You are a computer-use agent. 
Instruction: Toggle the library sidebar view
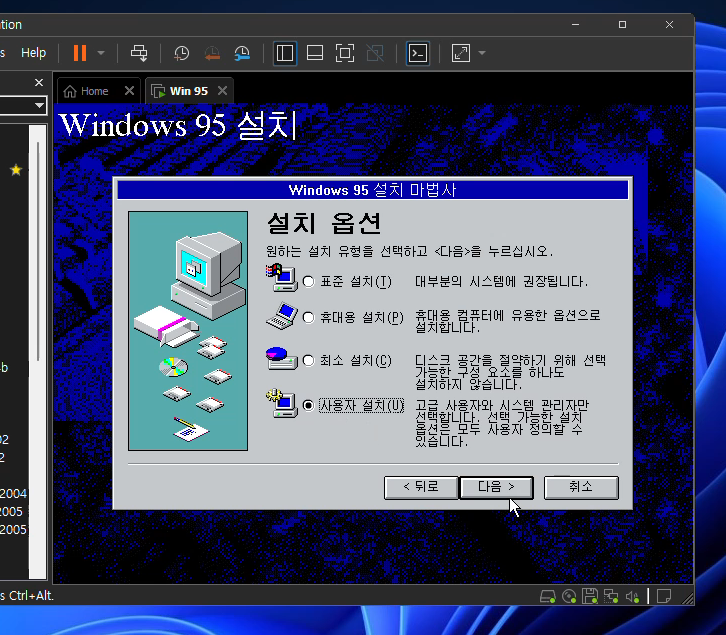click(x=285, y=53)
